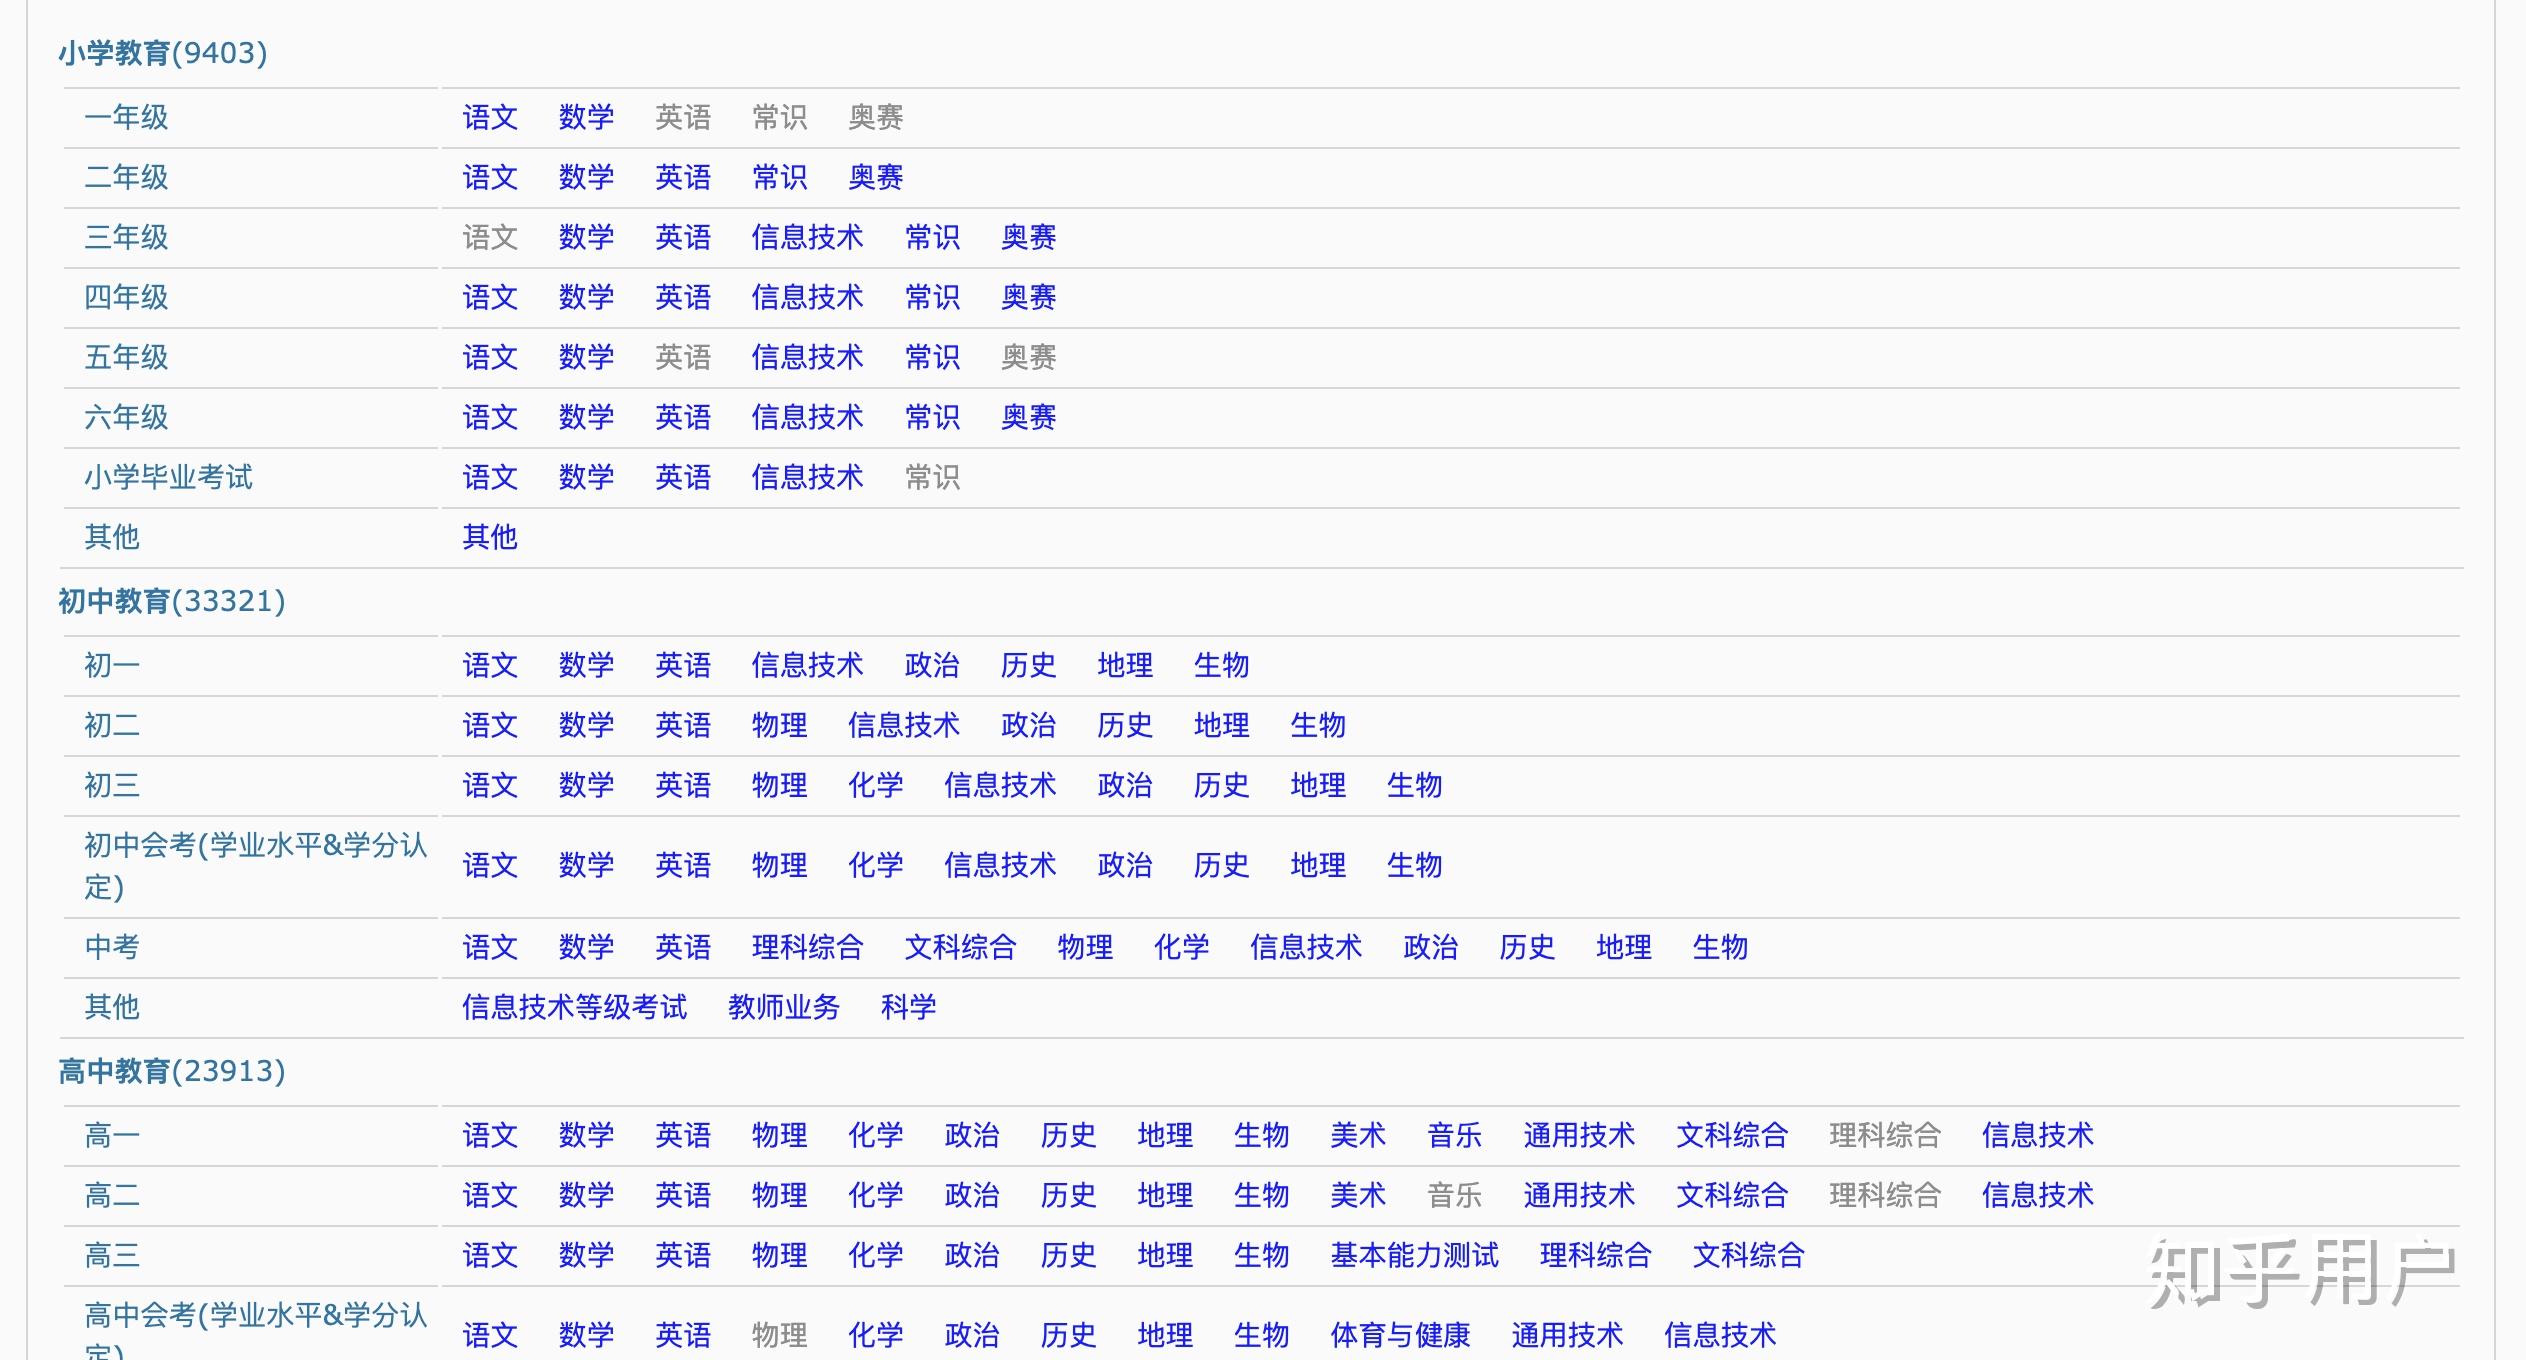Image resolution: width=2526 pixels, height=1360 pixels.
Task: Click 地理 in the 初中会考 row
Action: [x=1318, y=865]
